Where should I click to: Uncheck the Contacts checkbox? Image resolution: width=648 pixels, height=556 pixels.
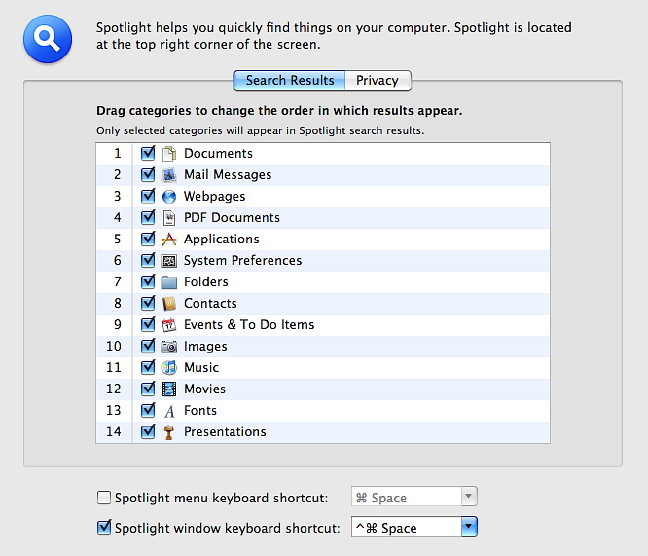point(148,303)
